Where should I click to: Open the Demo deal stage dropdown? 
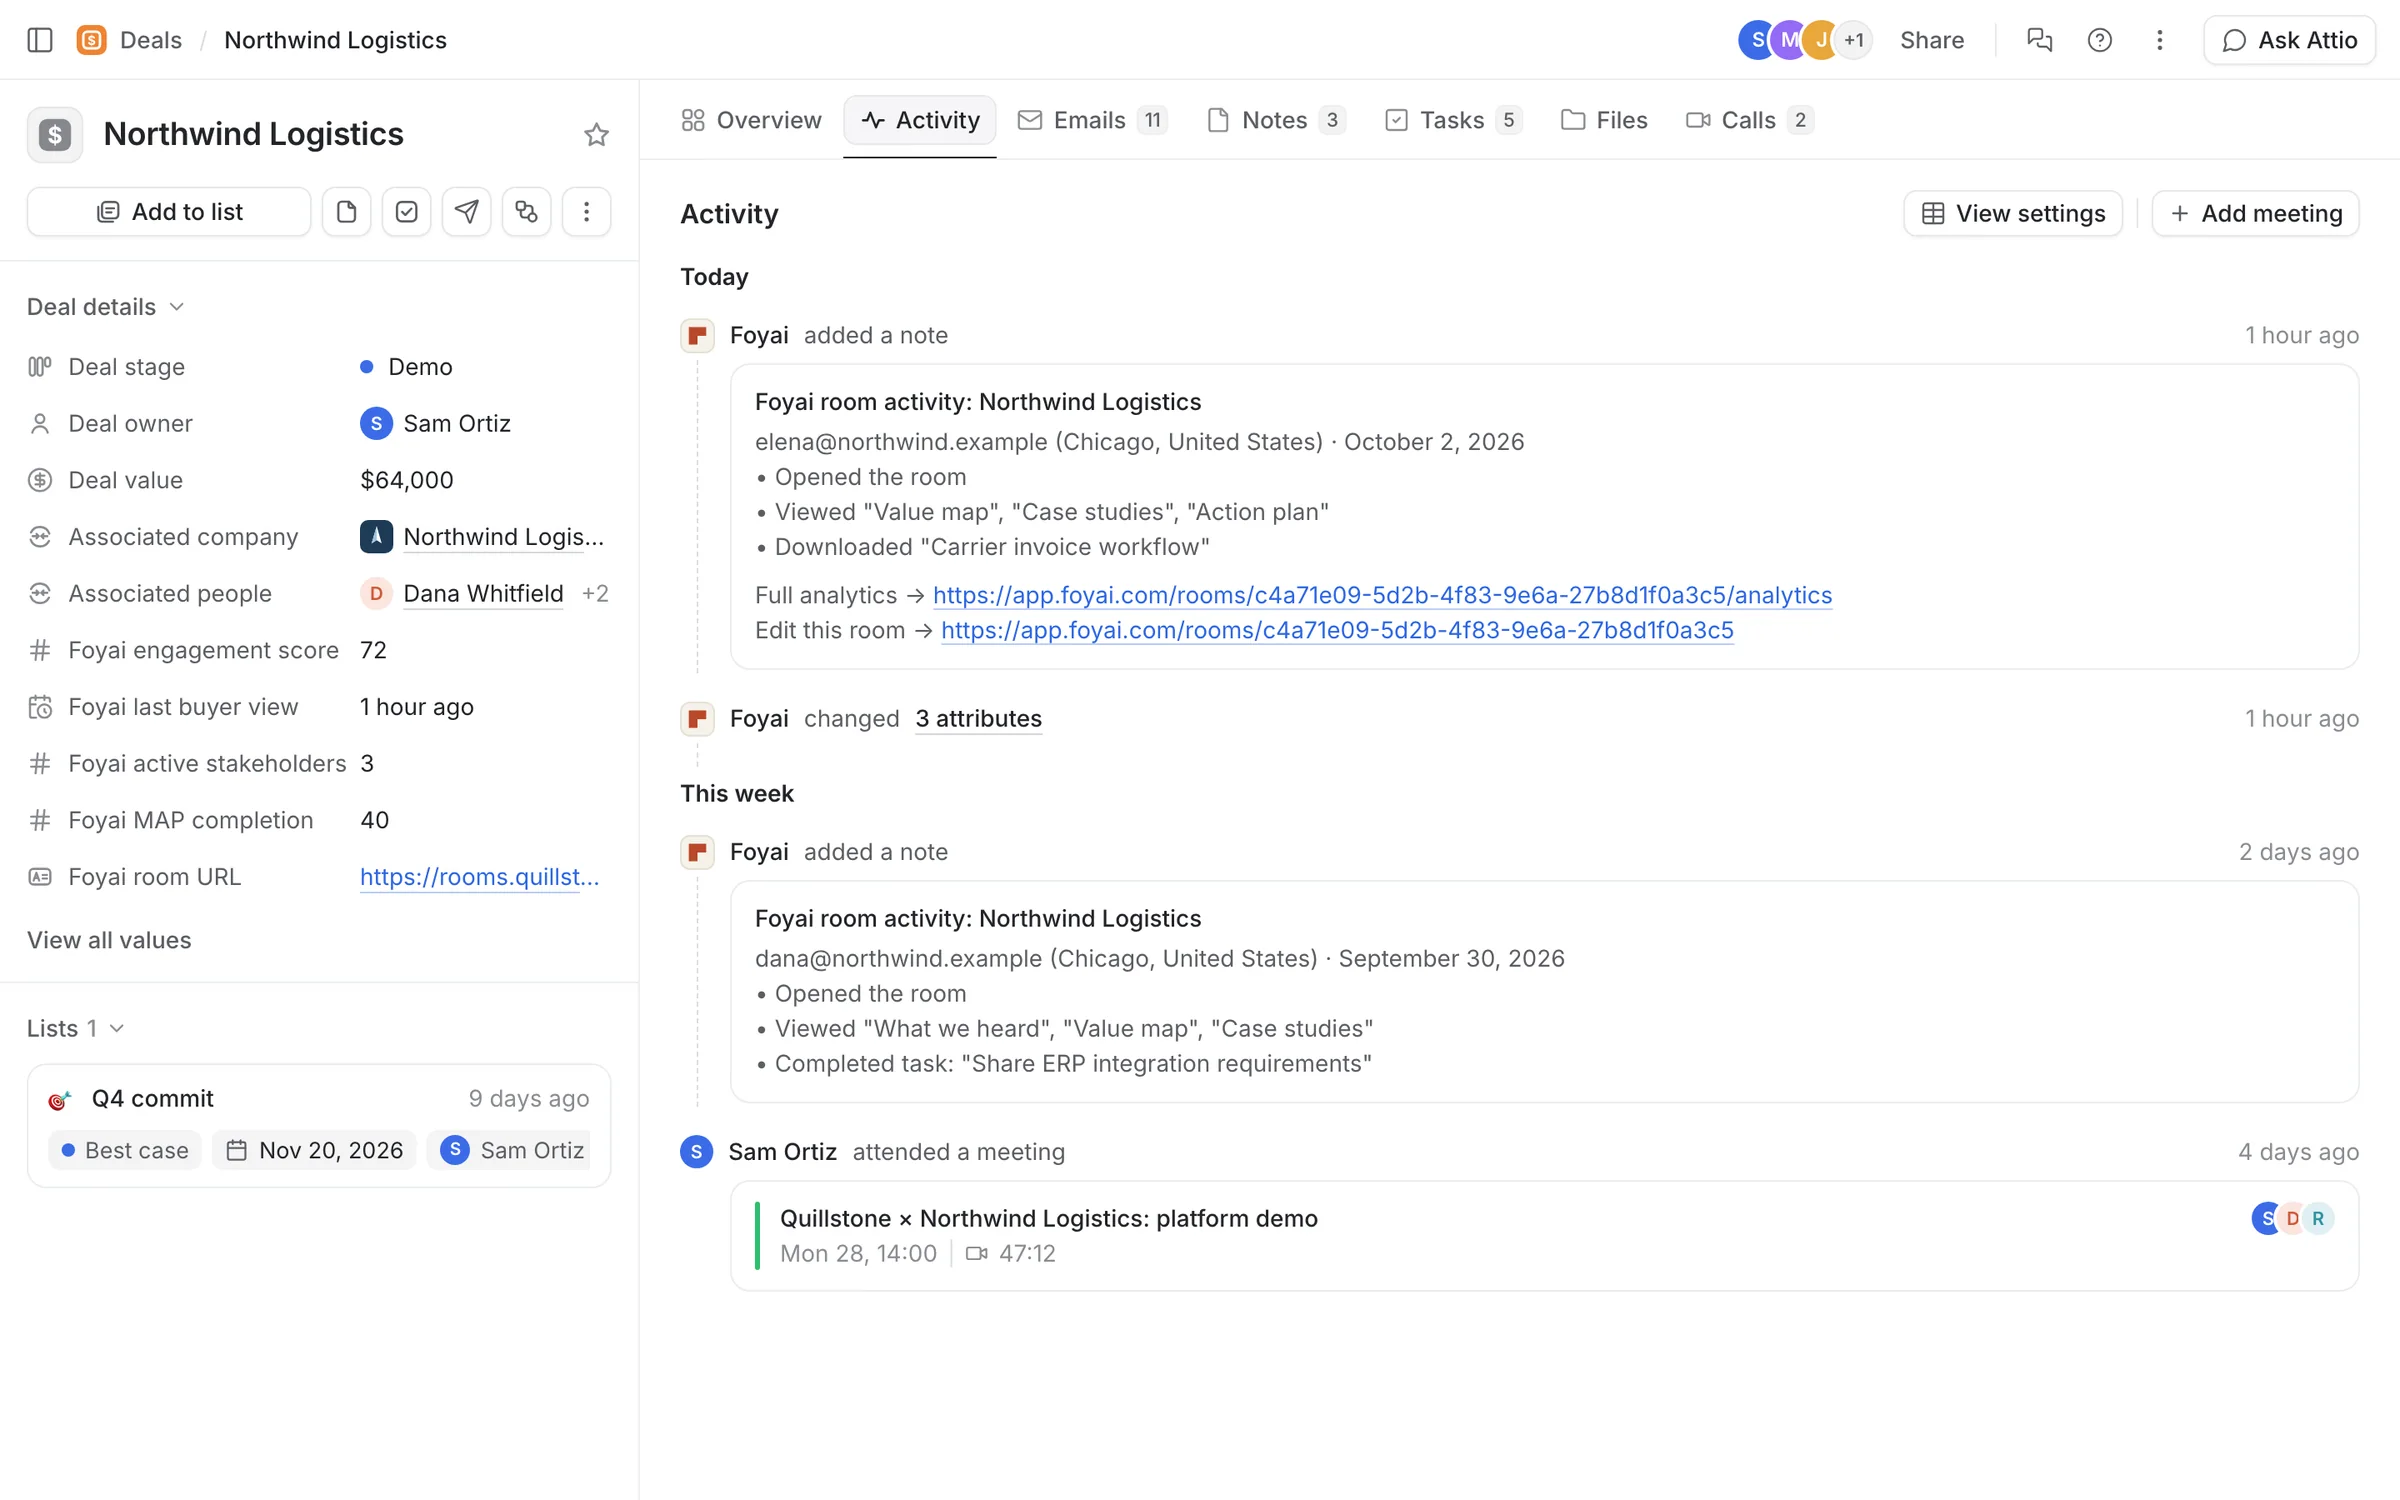406,367
